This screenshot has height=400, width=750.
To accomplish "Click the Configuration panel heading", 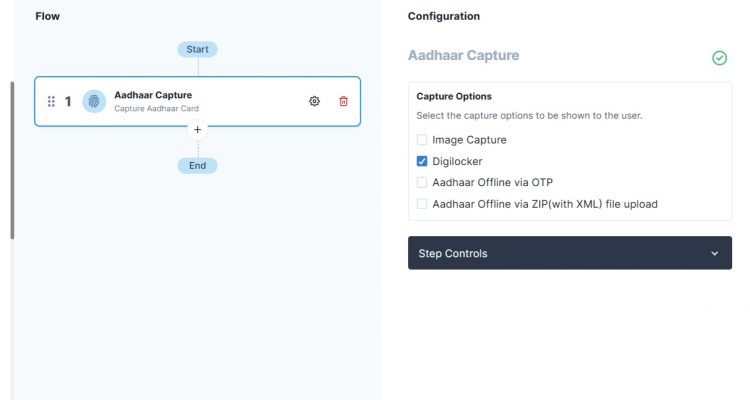I will click(x=444, y=16).
